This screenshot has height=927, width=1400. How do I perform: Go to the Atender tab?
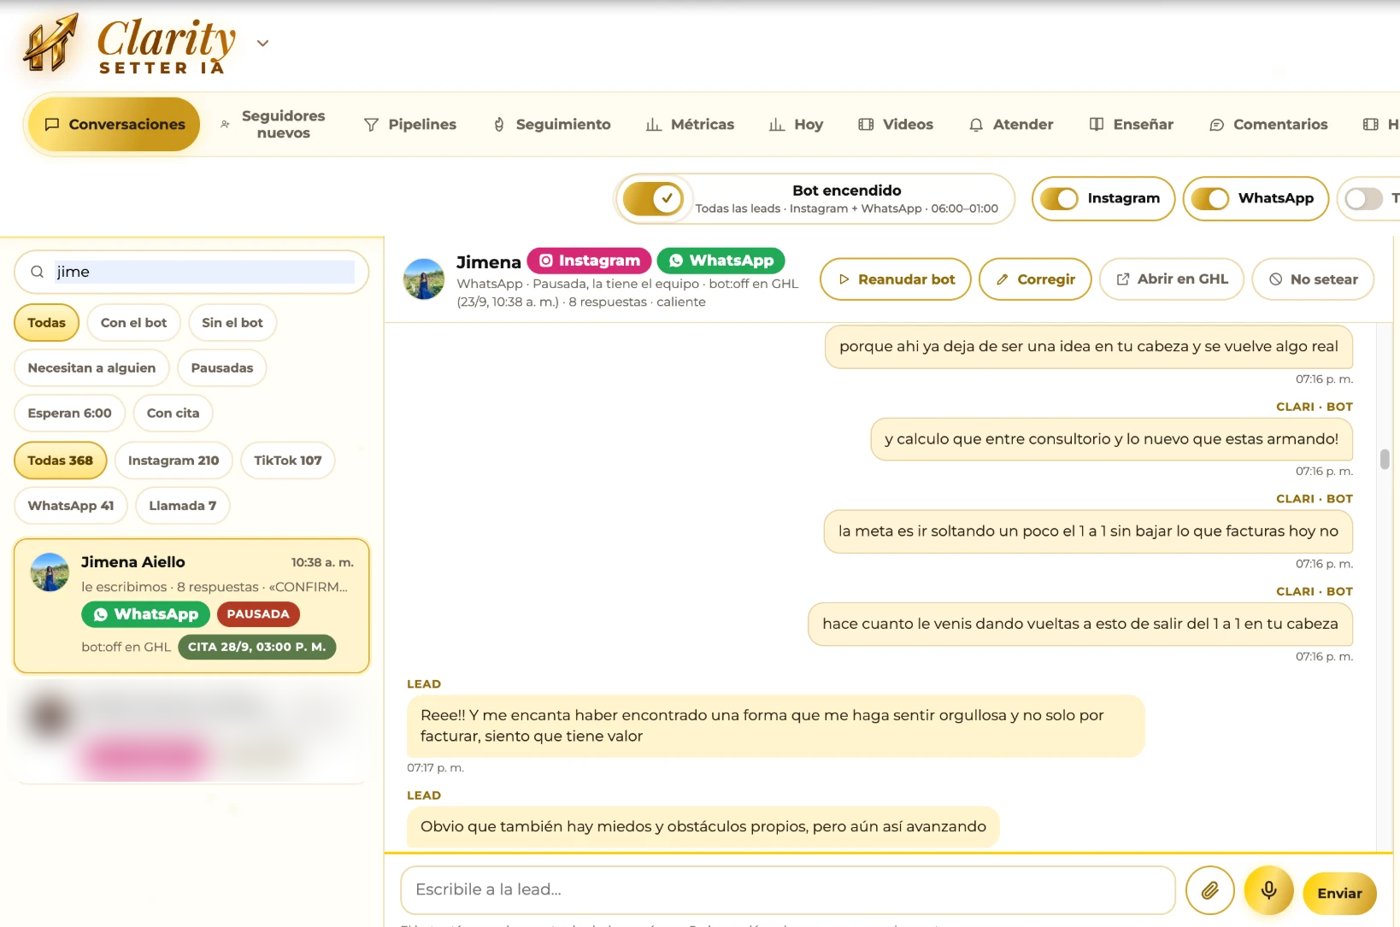tap(1011, 124)
